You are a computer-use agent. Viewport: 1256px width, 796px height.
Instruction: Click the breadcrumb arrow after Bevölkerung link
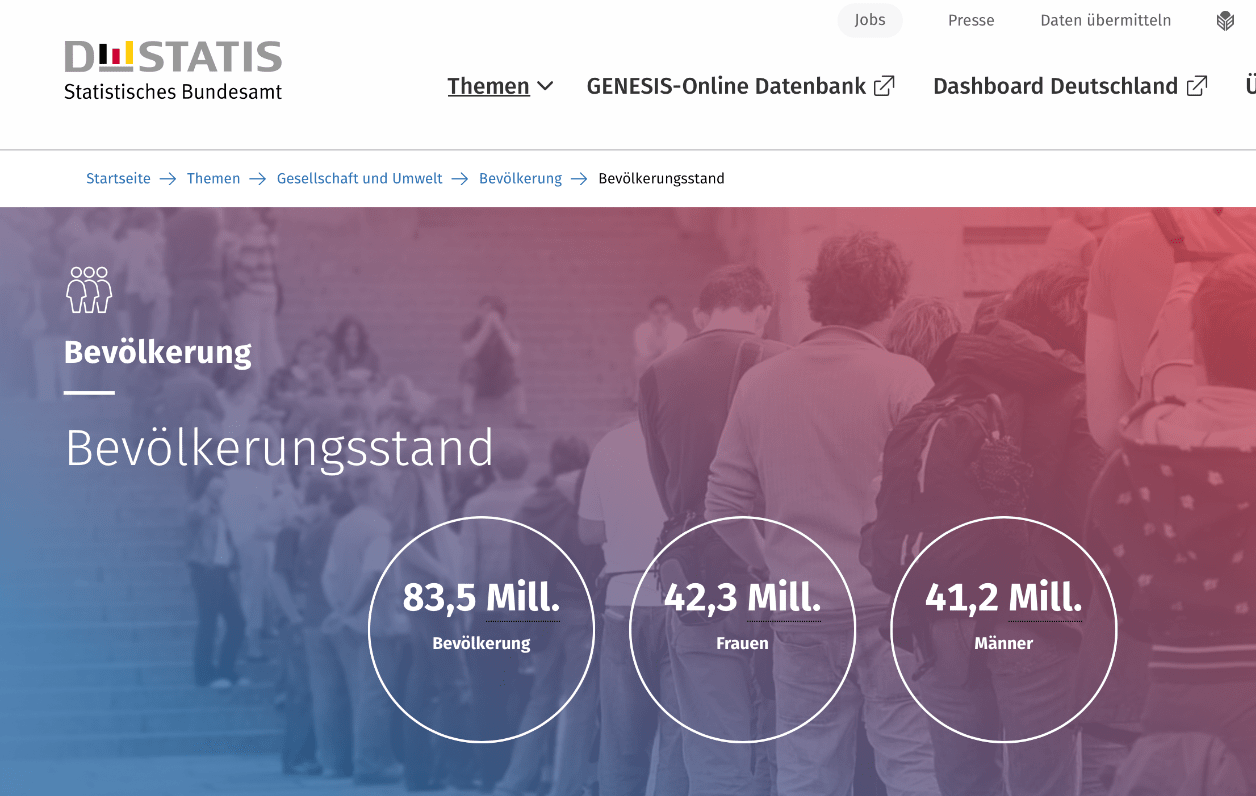click(x=579, y=179)
